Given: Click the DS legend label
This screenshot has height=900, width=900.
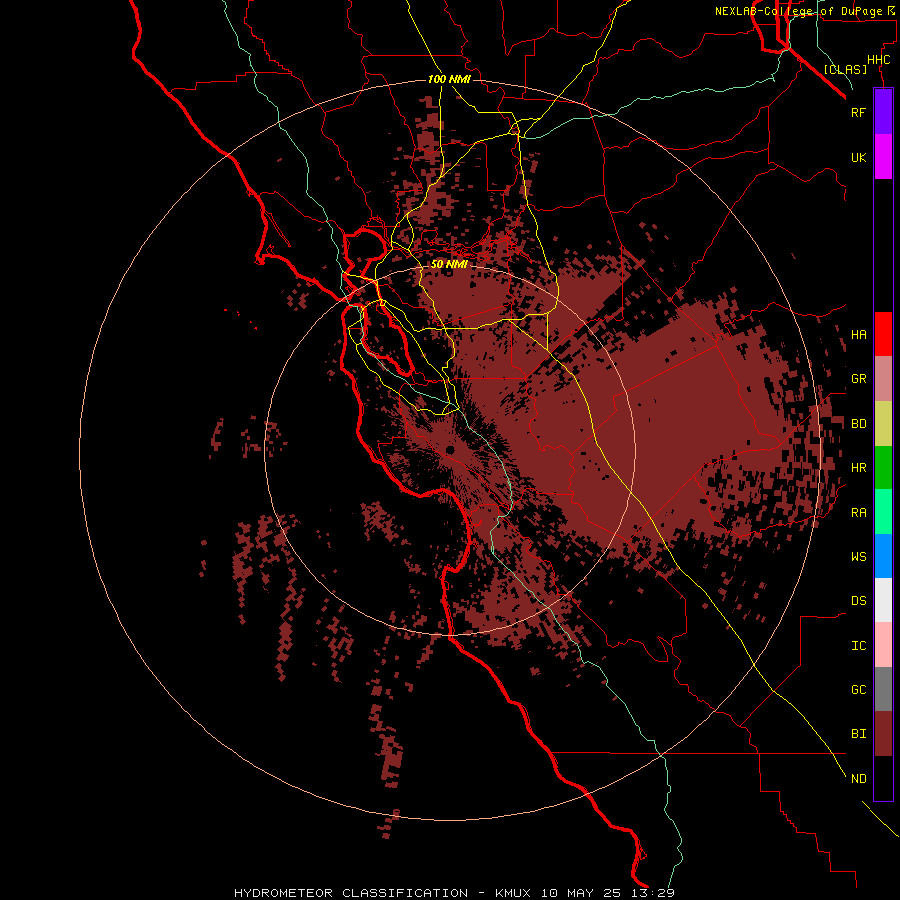Looking at the screenshot, I should click(x=858, y=600).
